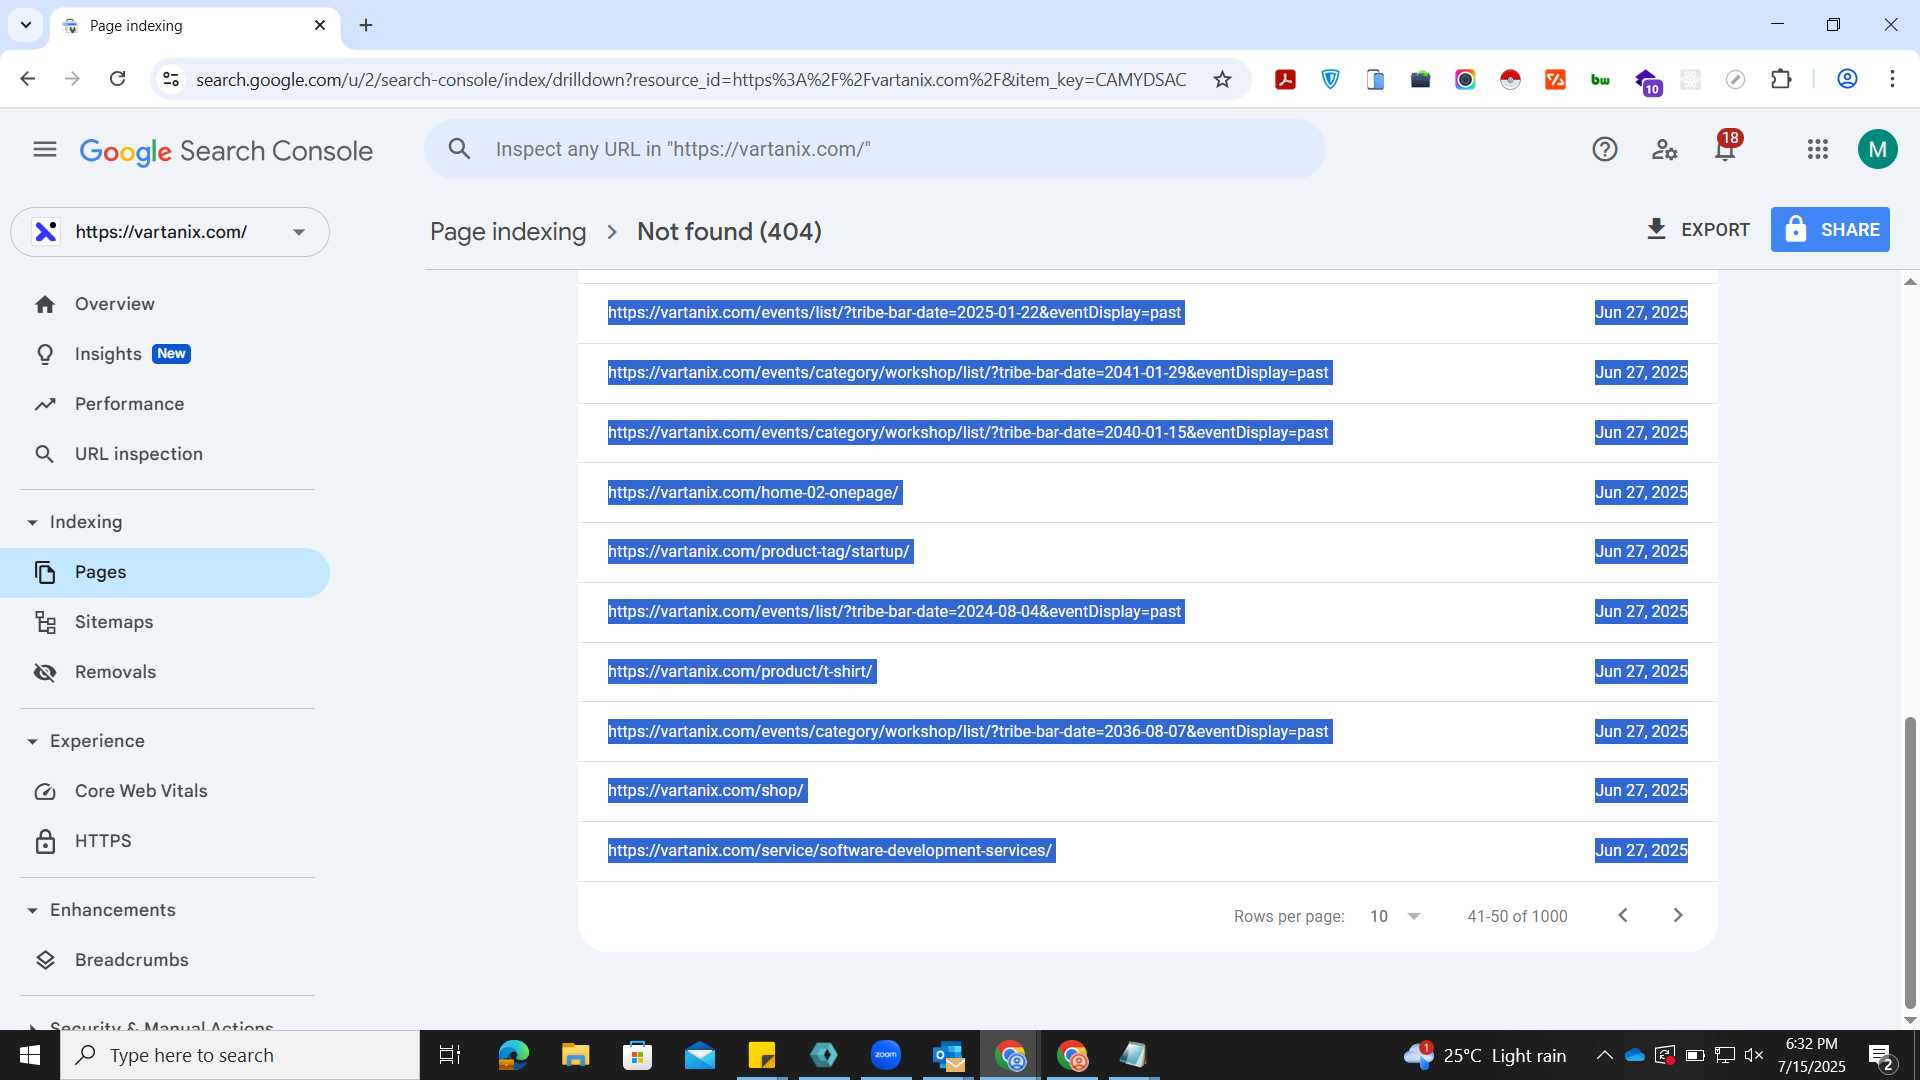
Task: Go back in browser history
Action: click(28, 79)
